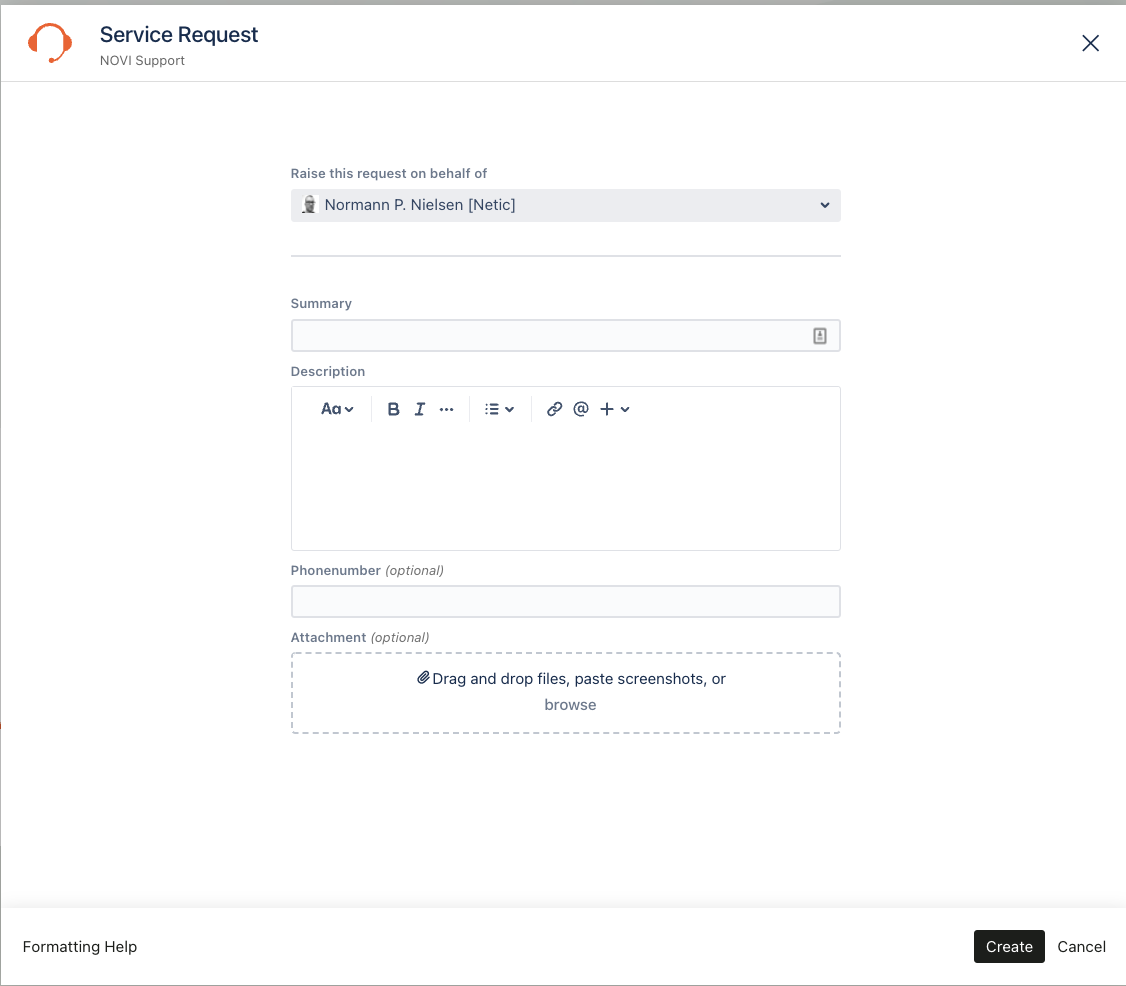Image resolution: width=1126 pixels, height=986 pixels.
Task: Click inside the Description text area
Action: [x=565, y=488]
